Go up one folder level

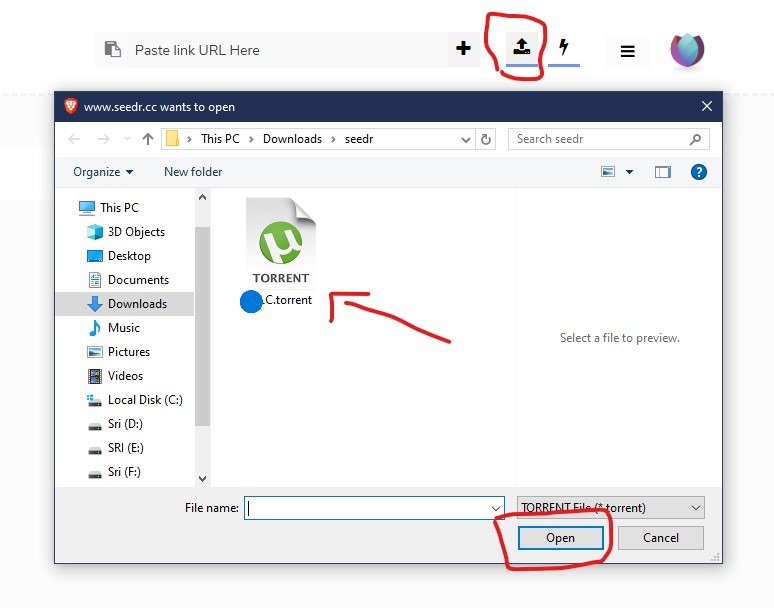148,139
